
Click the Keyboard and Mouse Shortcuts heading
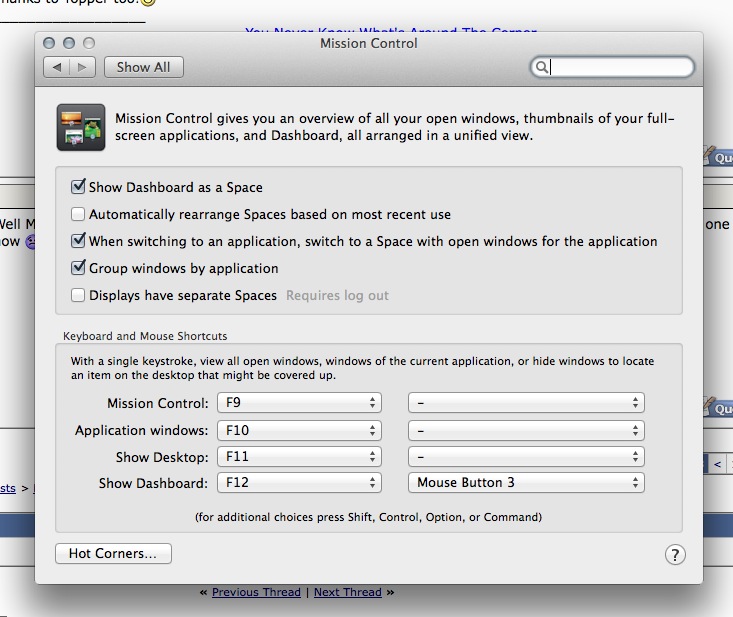coord(145,336)
